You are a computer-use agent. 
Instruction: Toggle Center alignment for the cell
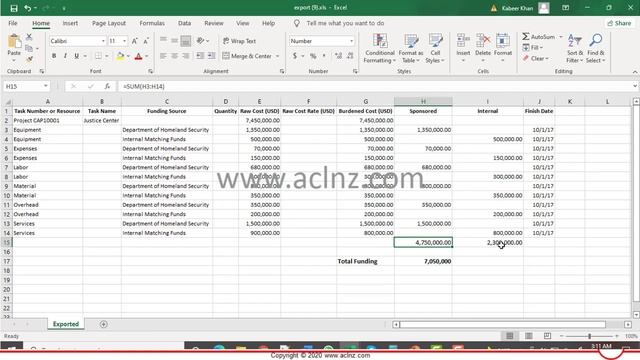[x=174, y=56]
